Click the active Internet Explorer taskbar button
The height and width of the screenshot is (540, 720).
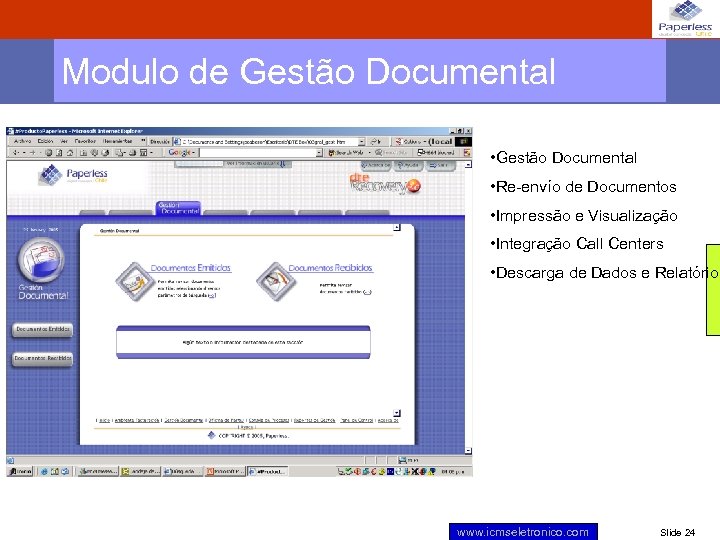(x=268, y=472)
